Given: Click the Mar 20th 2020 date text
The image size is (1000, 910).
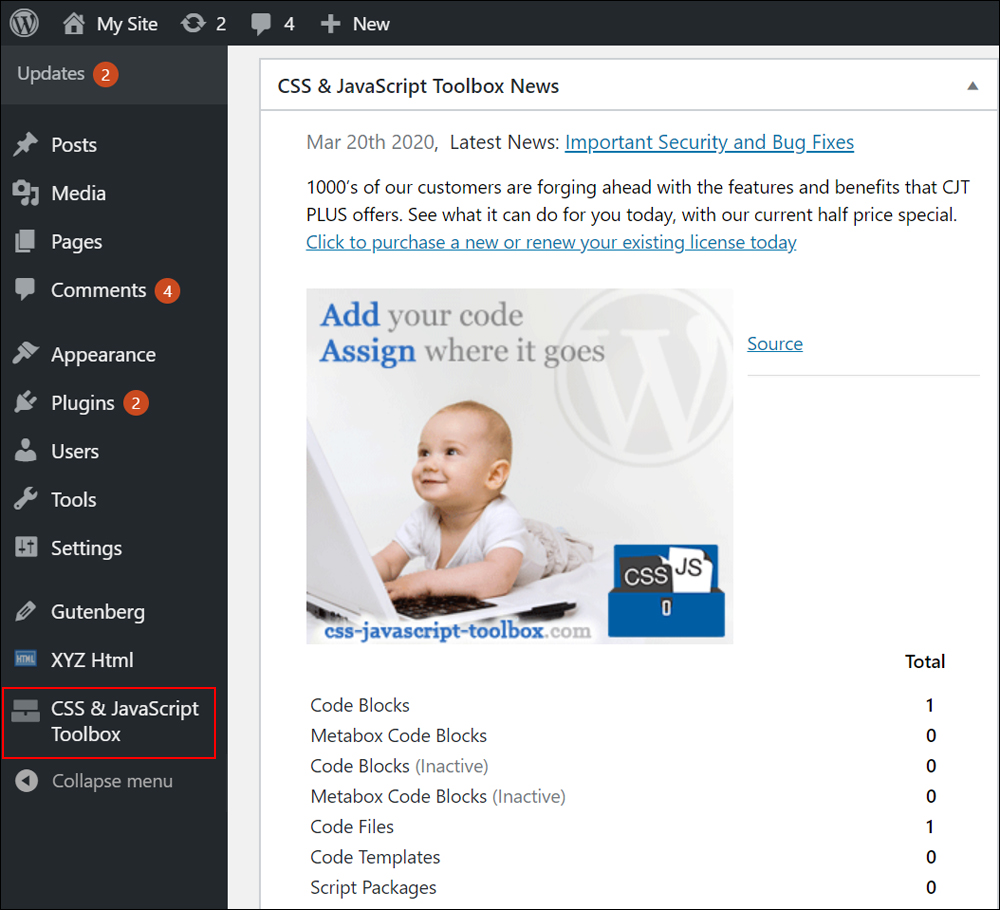Looking at the screenshot, I should [372, 142].
